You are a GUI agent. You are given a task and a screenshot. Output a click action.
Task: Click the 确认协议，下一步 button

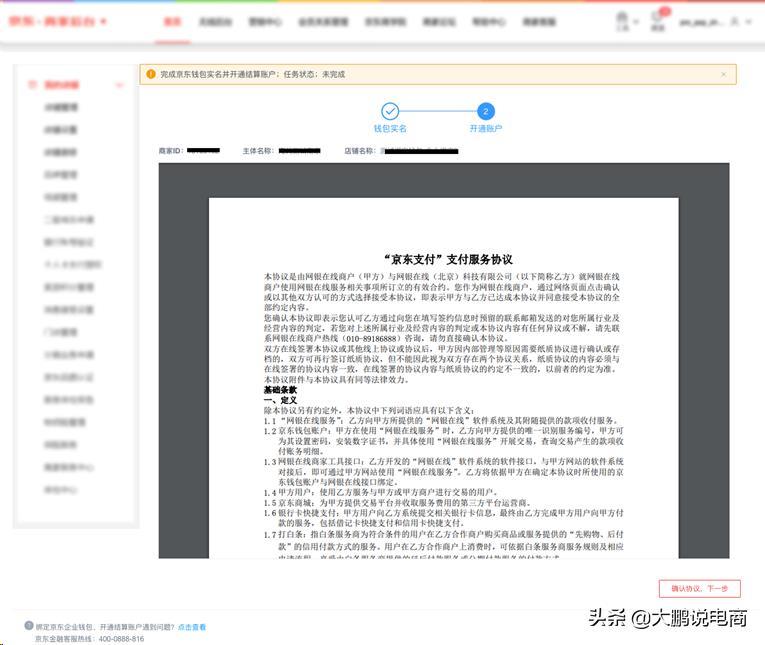700,588
